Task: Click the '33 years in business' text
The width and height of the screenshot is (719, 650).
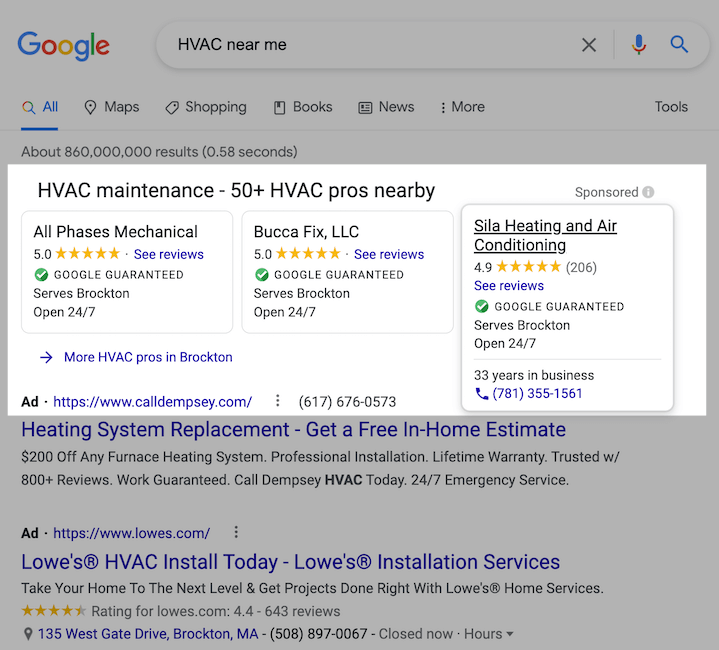Action: coord(534,375)
